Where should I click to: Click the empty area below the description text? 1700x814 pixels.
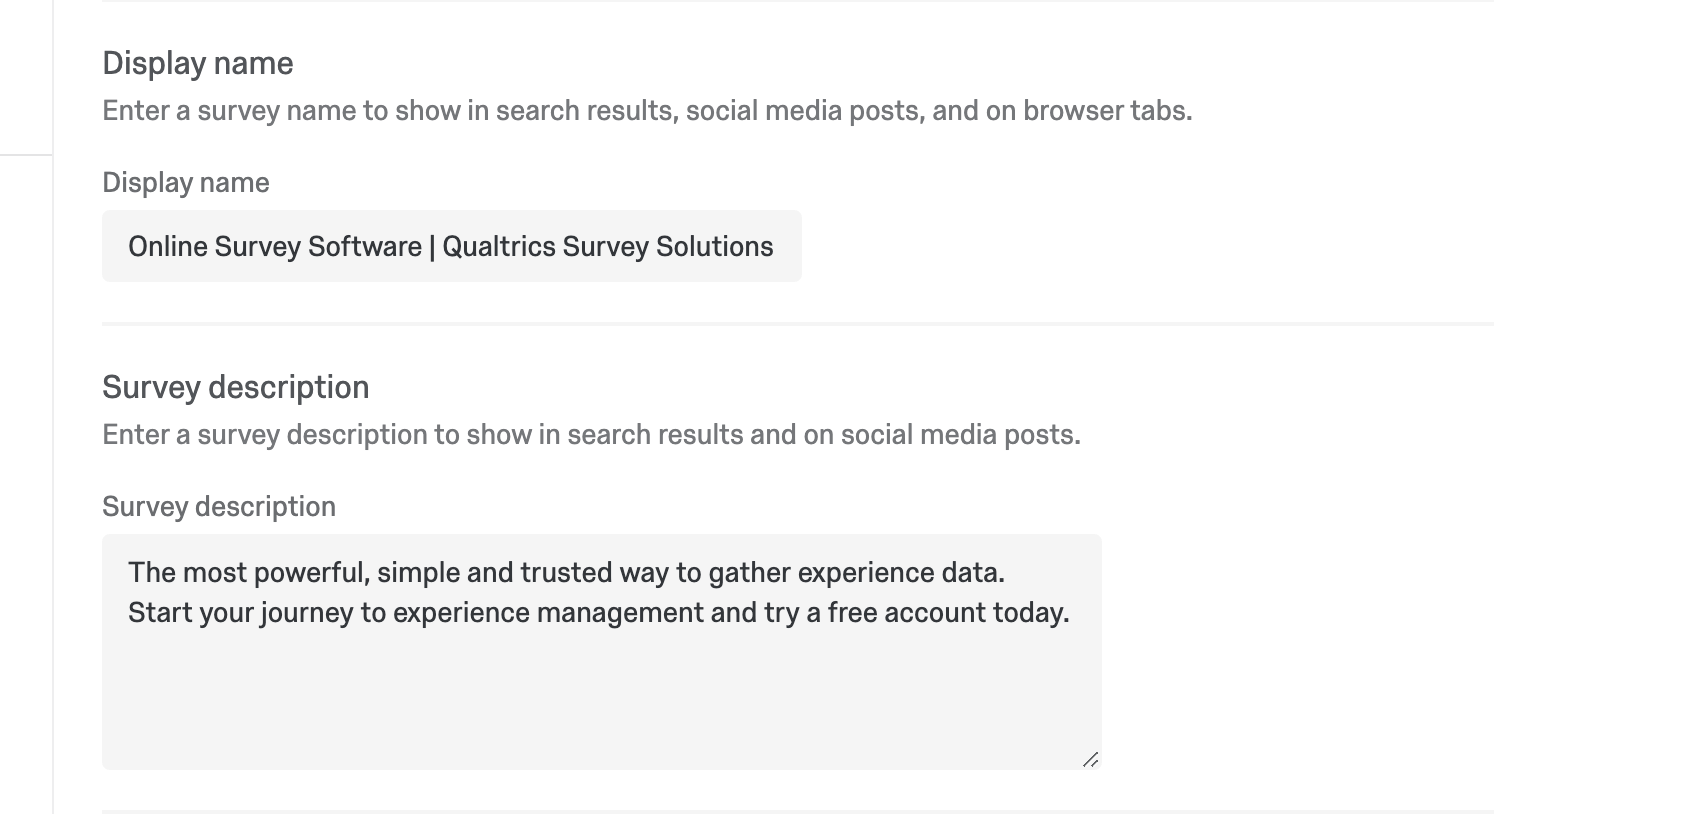(600, 700)
